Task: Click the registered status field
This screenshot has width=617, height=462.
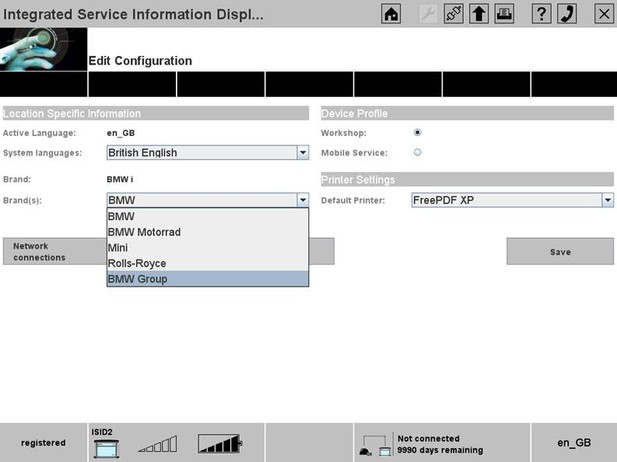Action: (x=43, y=443)
